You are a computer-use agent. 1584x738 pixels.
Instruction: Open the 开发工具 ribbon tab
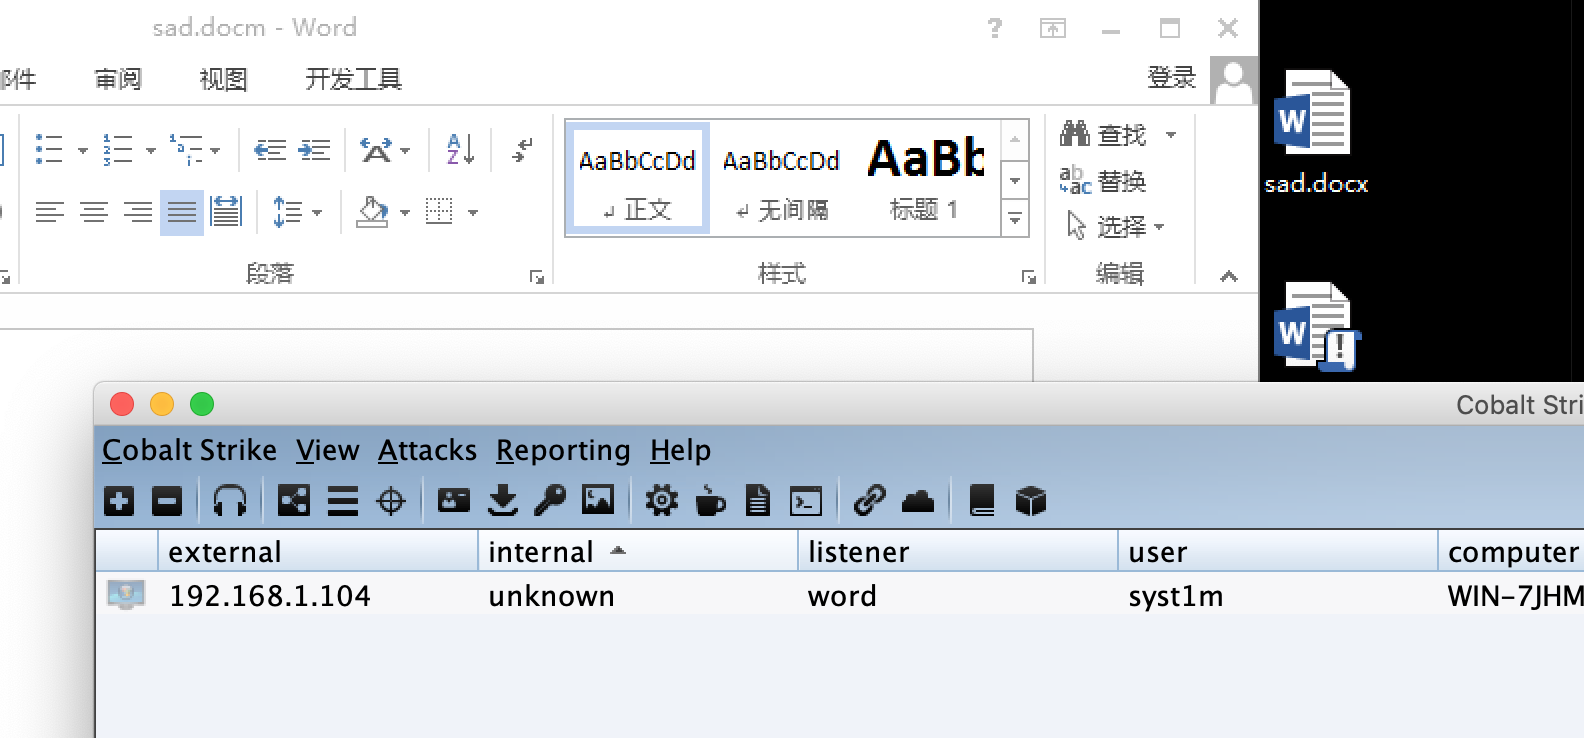point(353,79)
